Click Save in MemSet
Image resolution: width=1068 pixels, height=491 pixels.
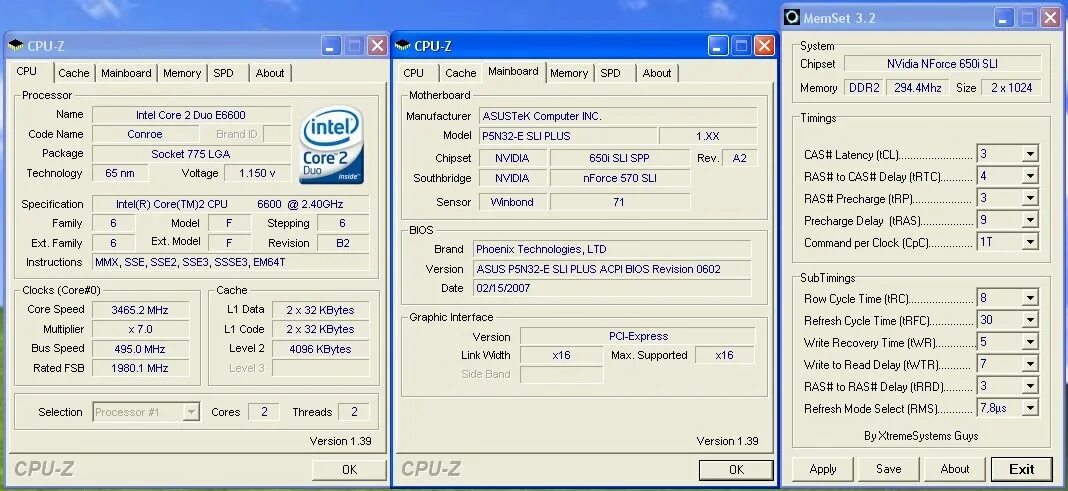pyautogui.click(x=888, y=469)
